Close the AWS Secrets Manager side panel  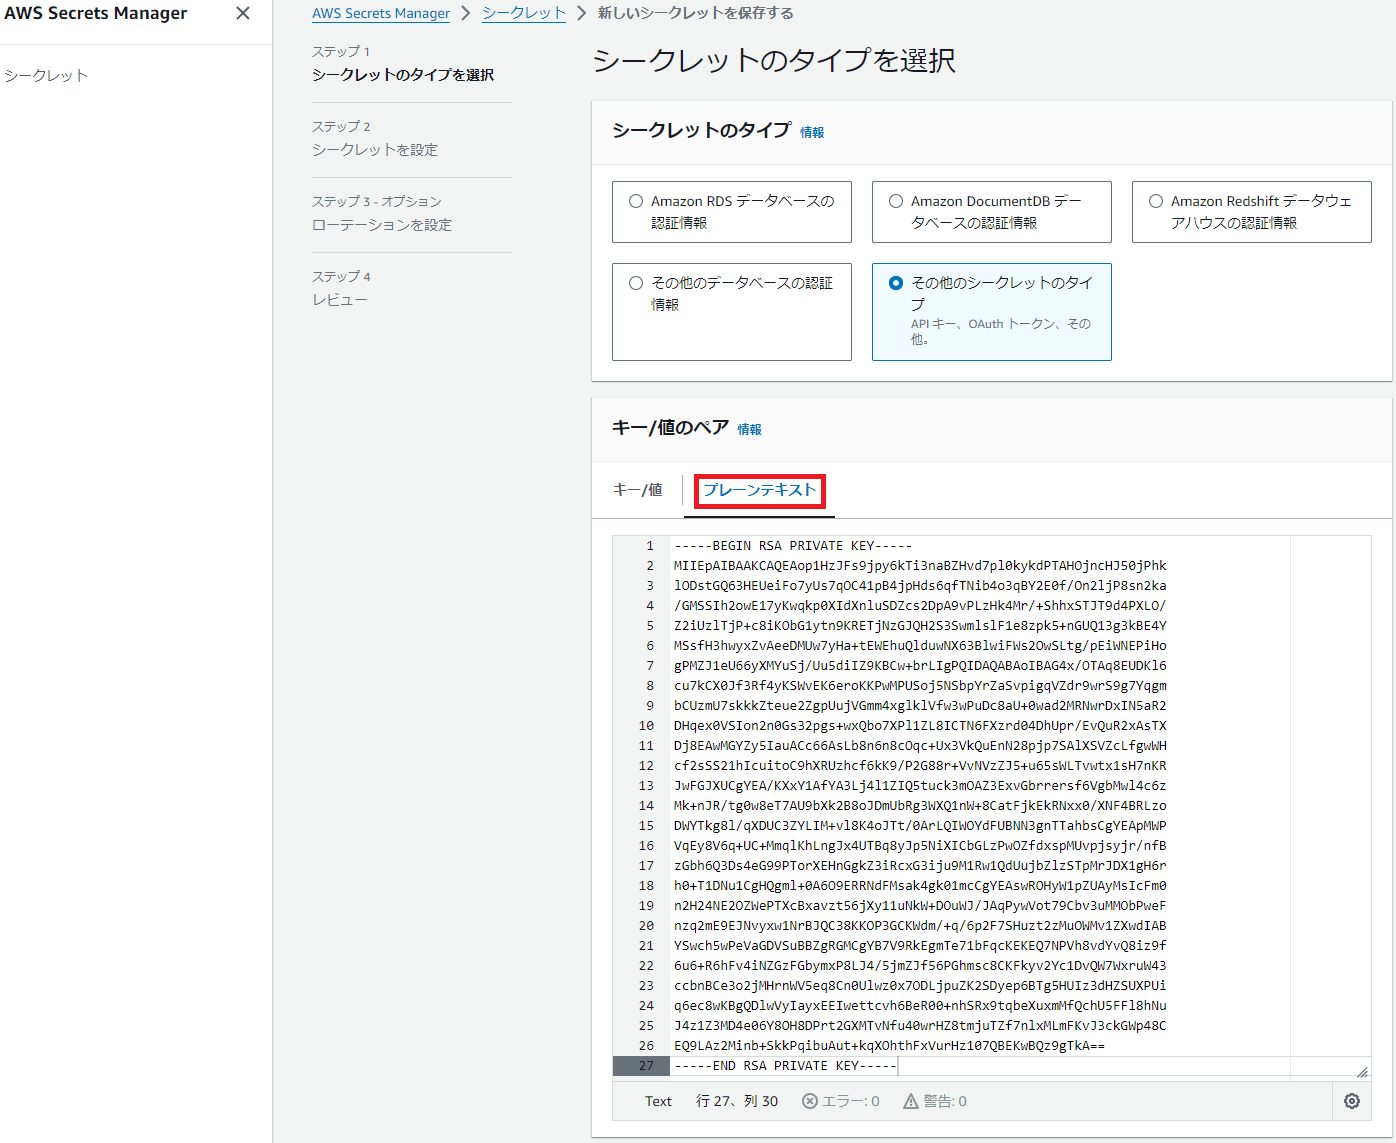(x=243, y=13)
